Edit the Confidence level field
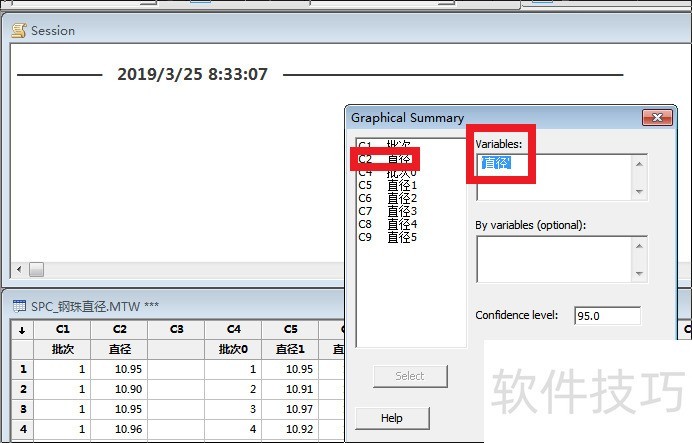Screen dimensions: 692x443 (607, 316)
